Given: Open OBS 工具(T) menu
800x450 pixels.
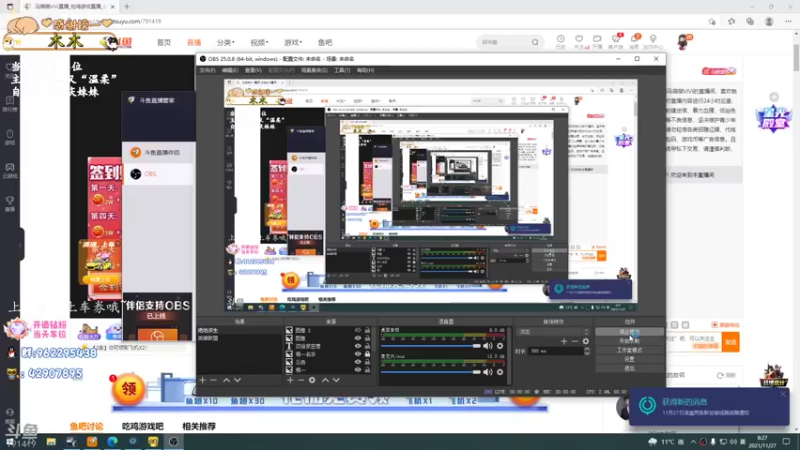Looking at the screenshot, I should click(x=342, y=70).
